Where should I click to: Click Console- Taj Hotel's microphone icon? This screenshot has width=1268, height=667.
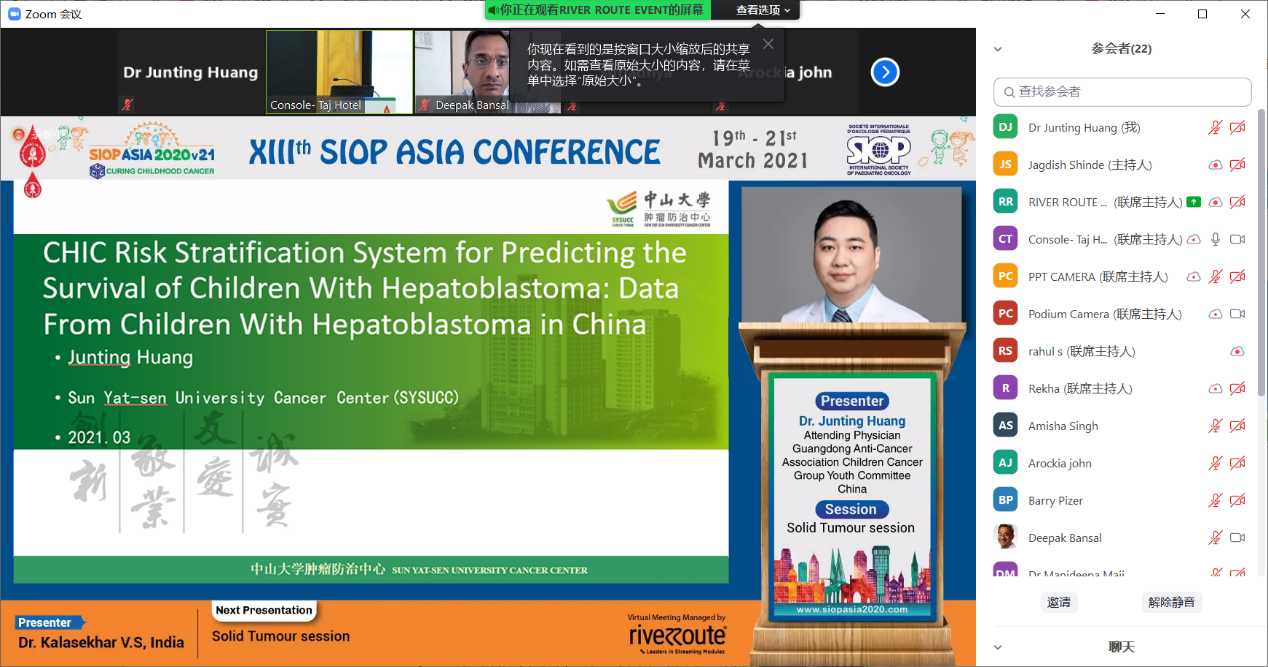pyautogui.click(x=1215, y=239)
